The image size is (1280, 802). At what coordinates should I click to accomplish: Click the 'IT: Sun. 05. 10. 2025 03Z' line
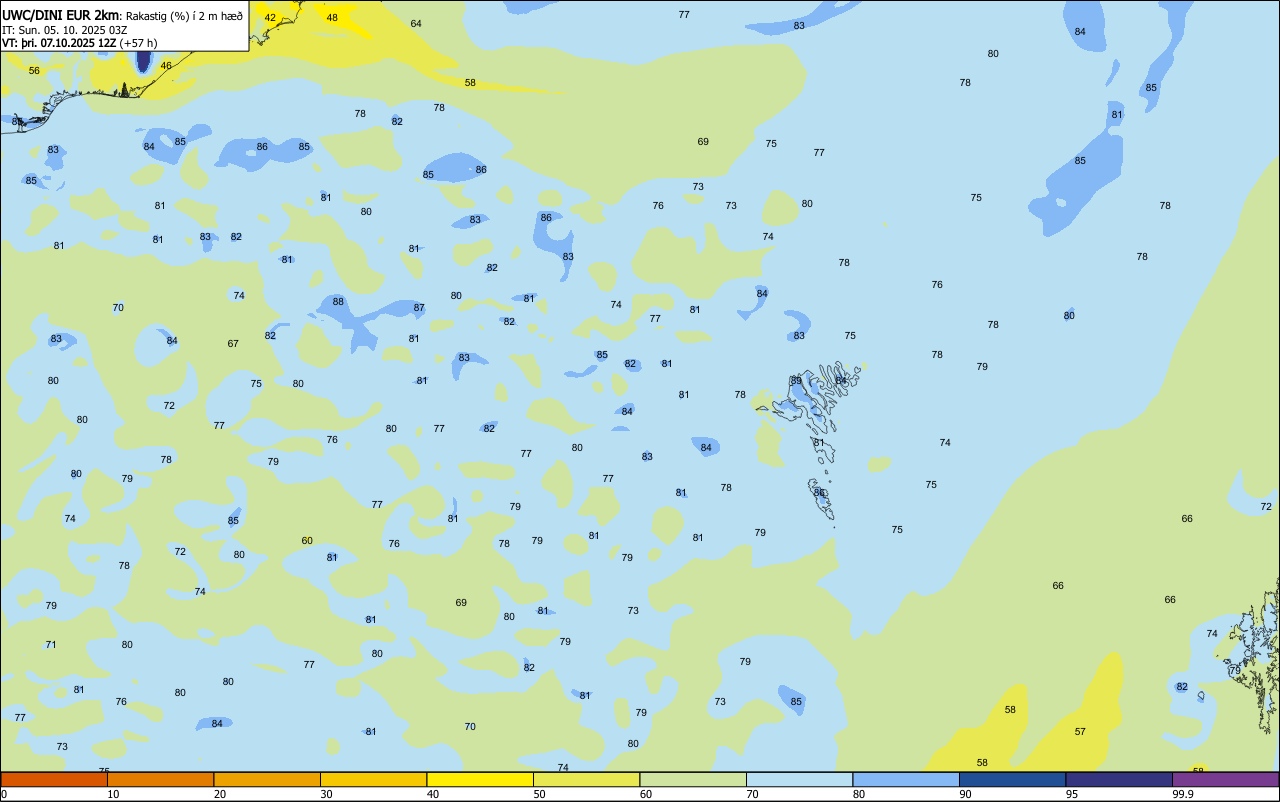[x=64, y=30]
